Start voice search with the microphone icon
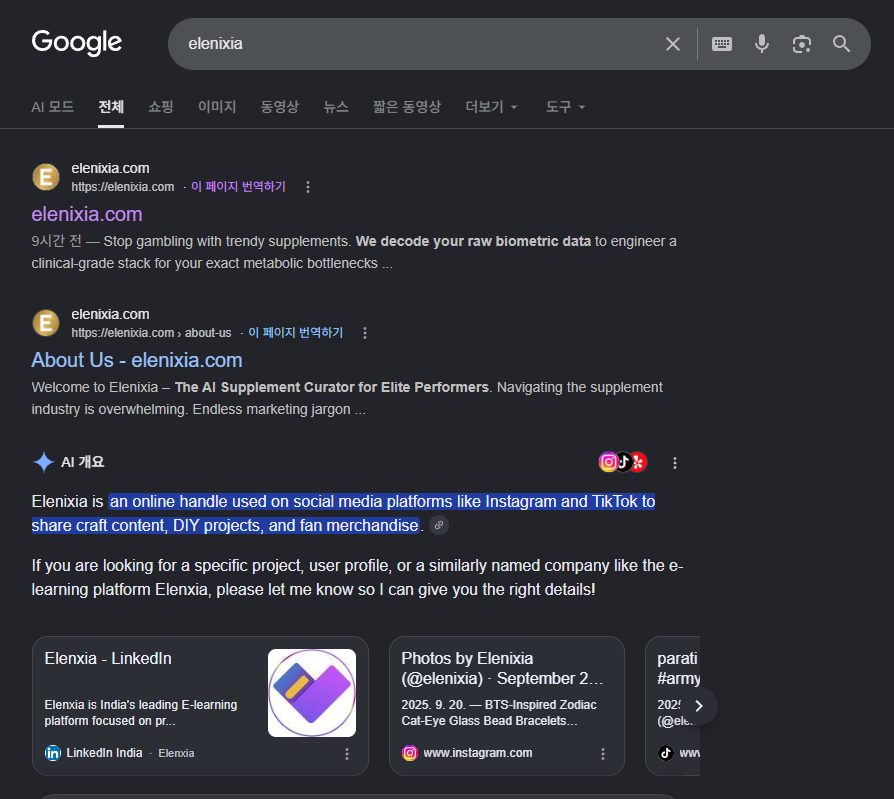 (x=762, y=44)
